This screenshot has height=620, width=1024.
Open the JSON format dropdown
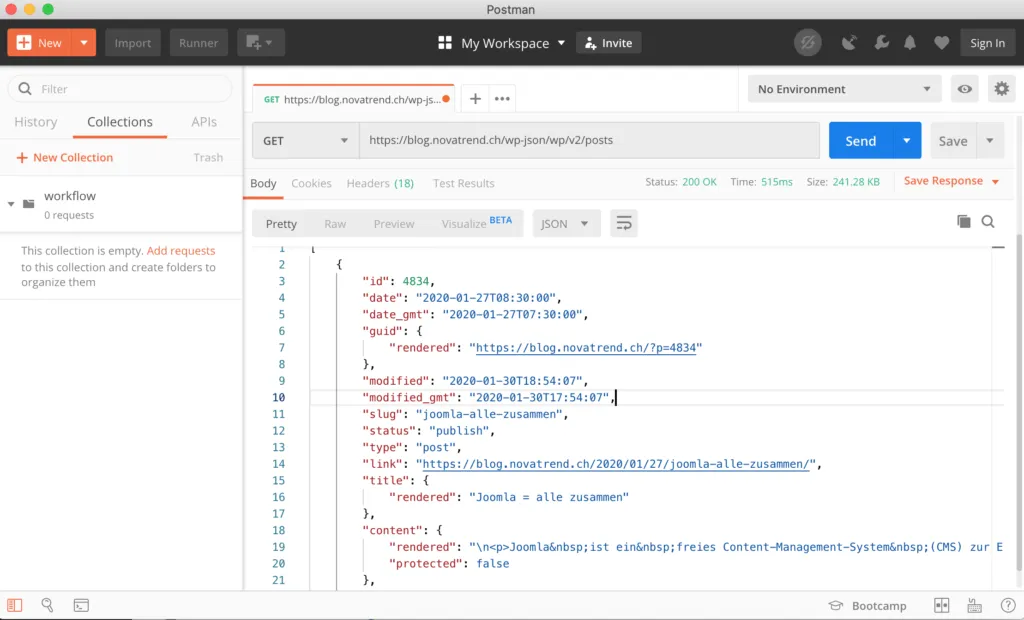[x=566, y=224]
